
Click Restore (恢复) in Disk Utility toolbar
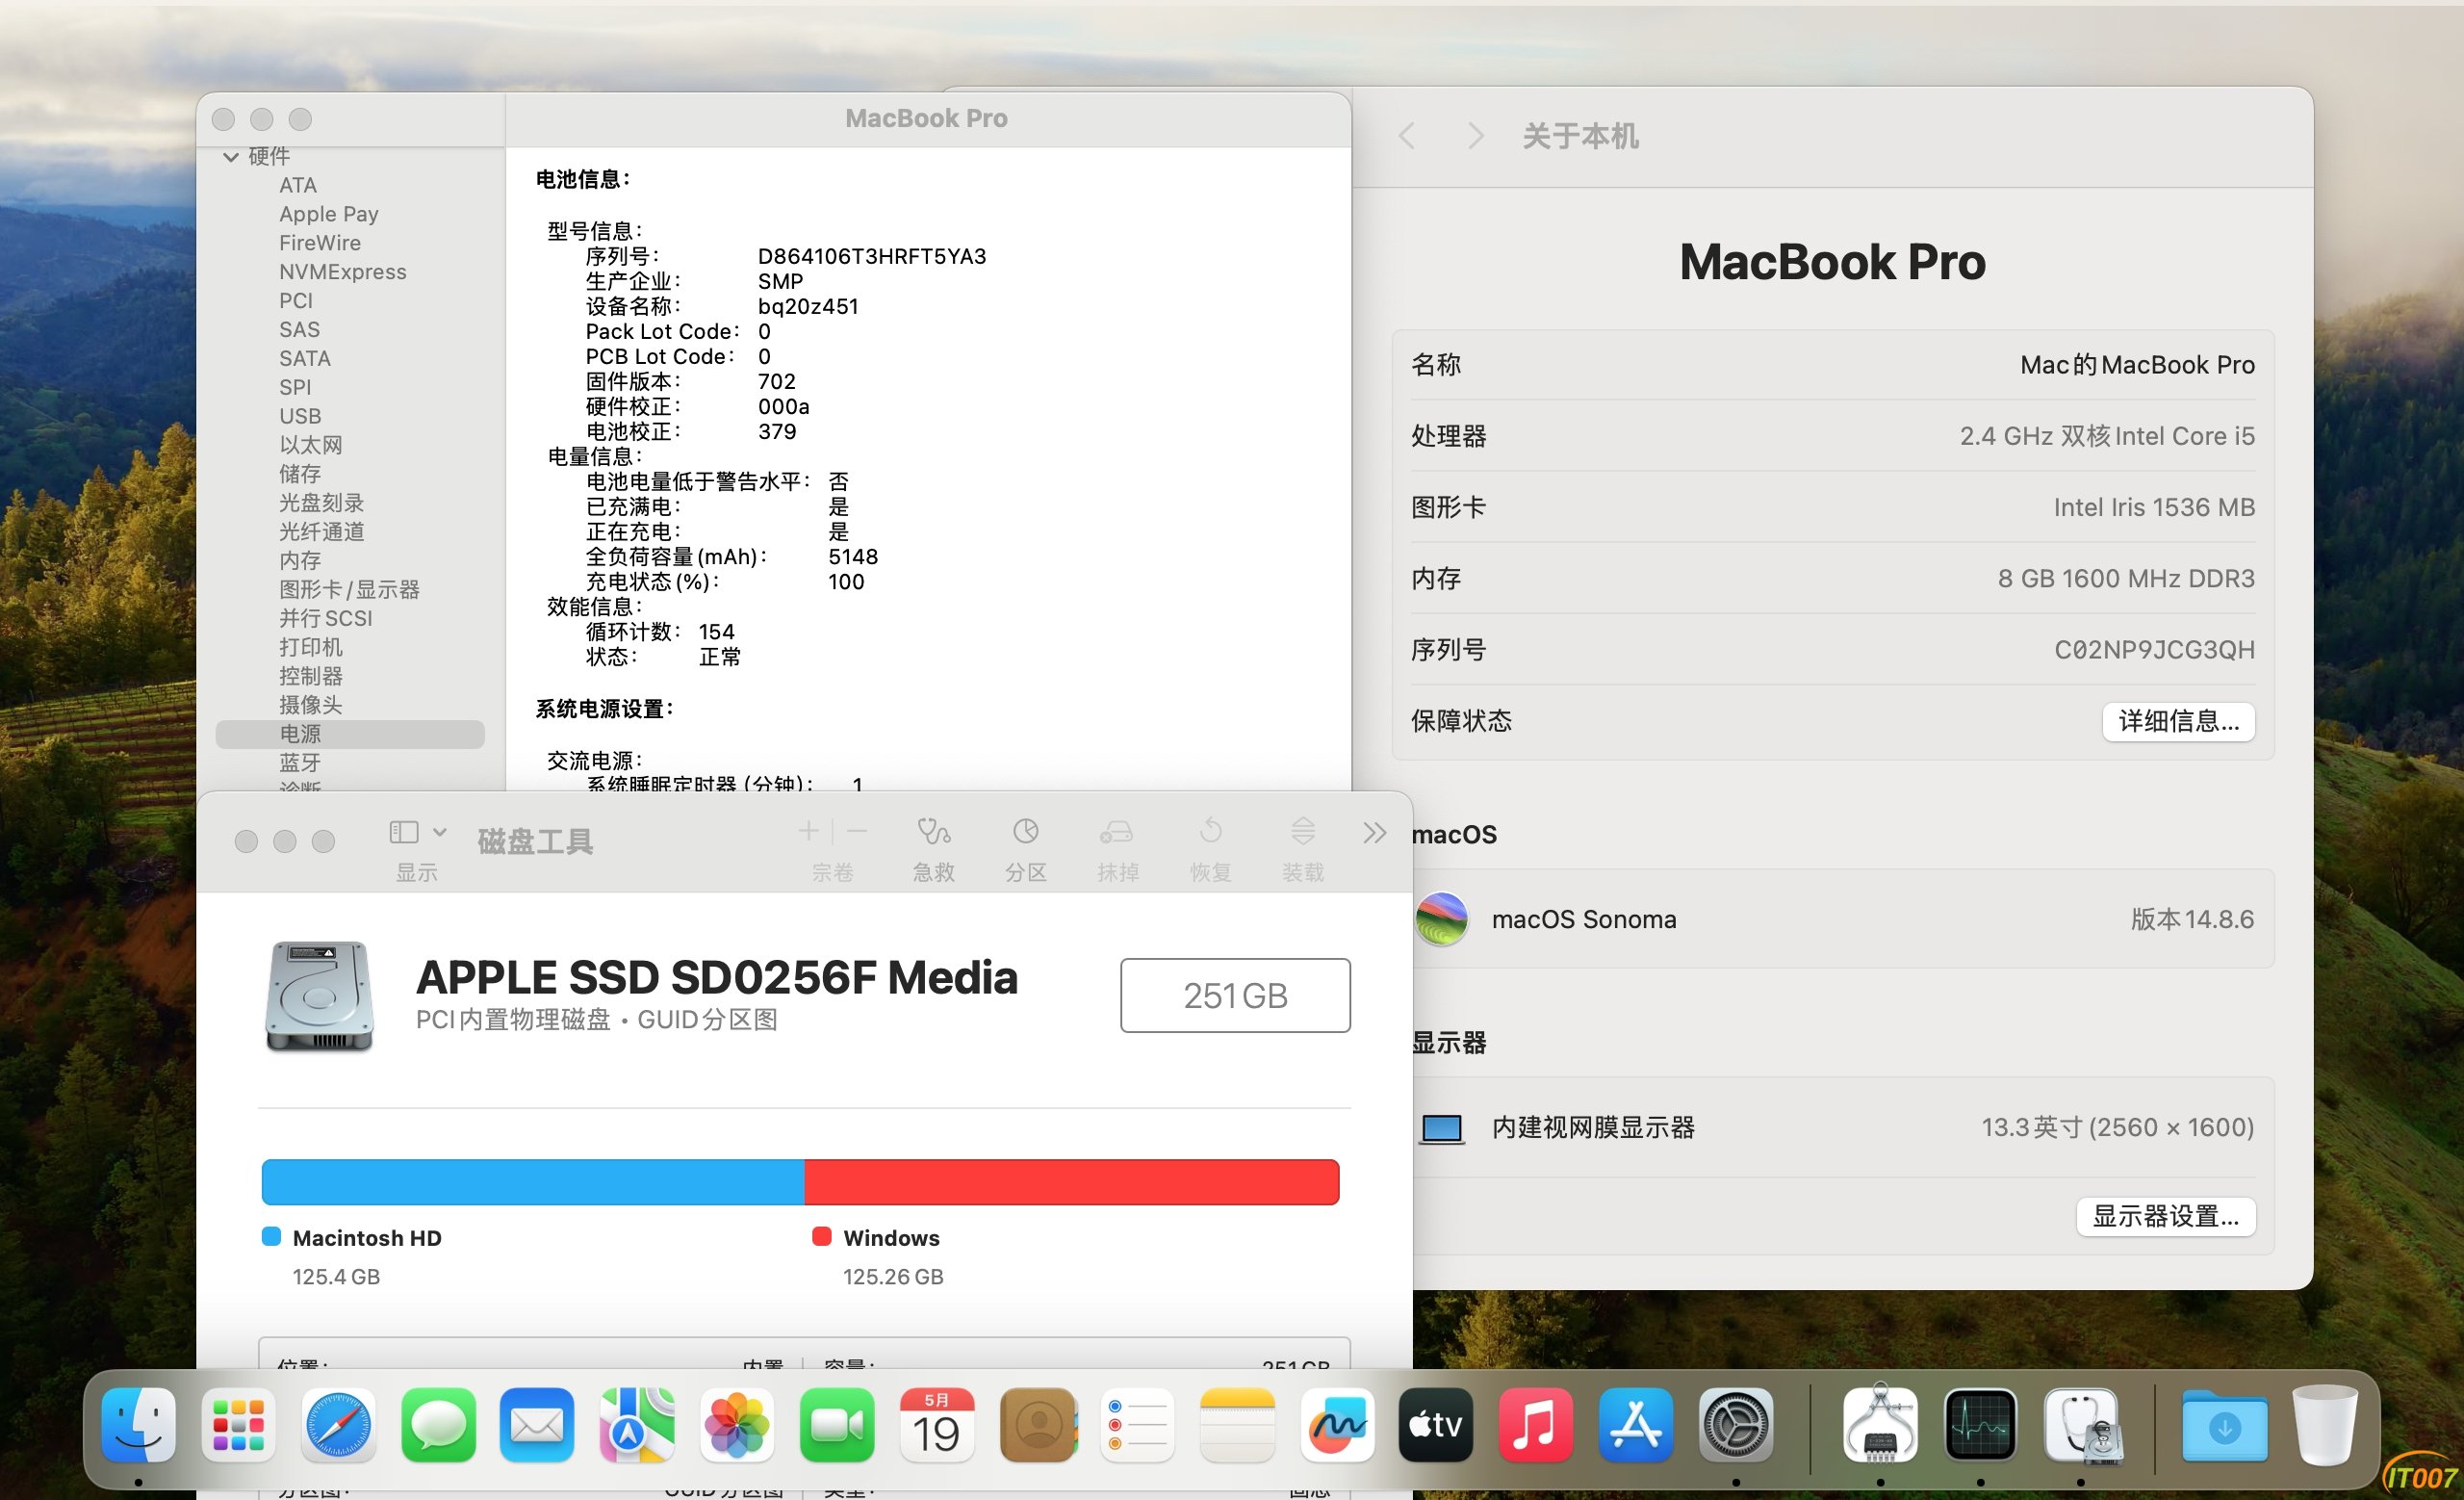[x=1210, y=848]
